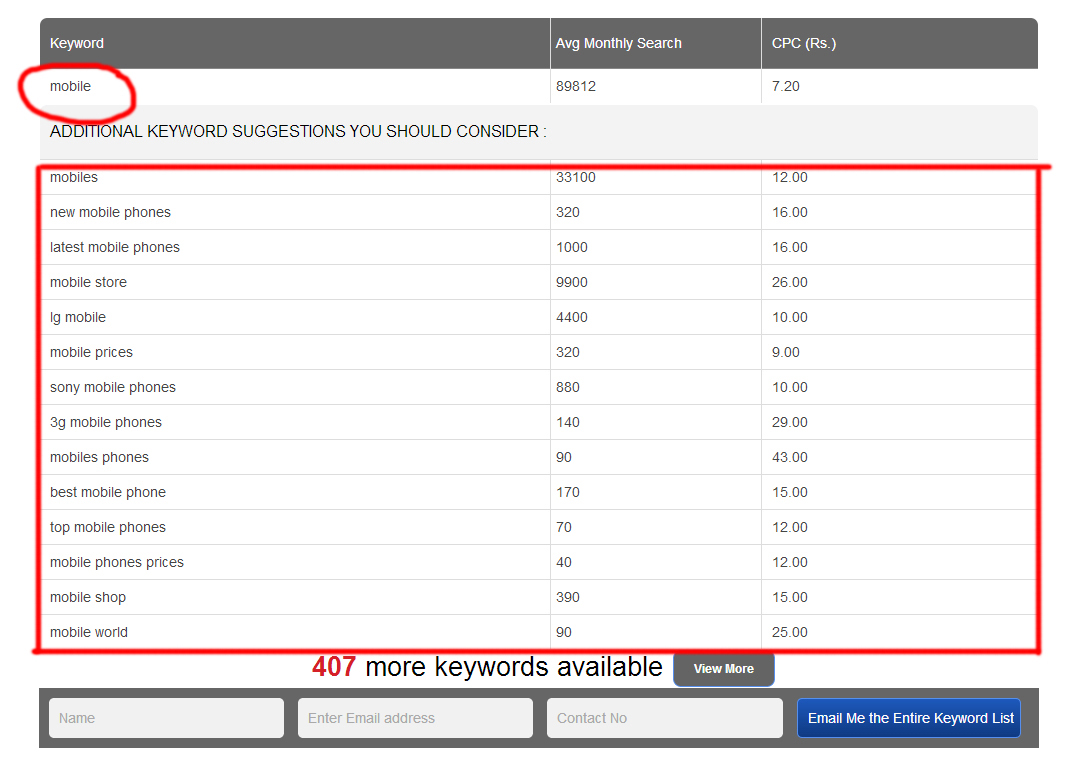The image size is (1075, 768).
Task: Select the 7.20 CPC value
Action: (786, 86)
